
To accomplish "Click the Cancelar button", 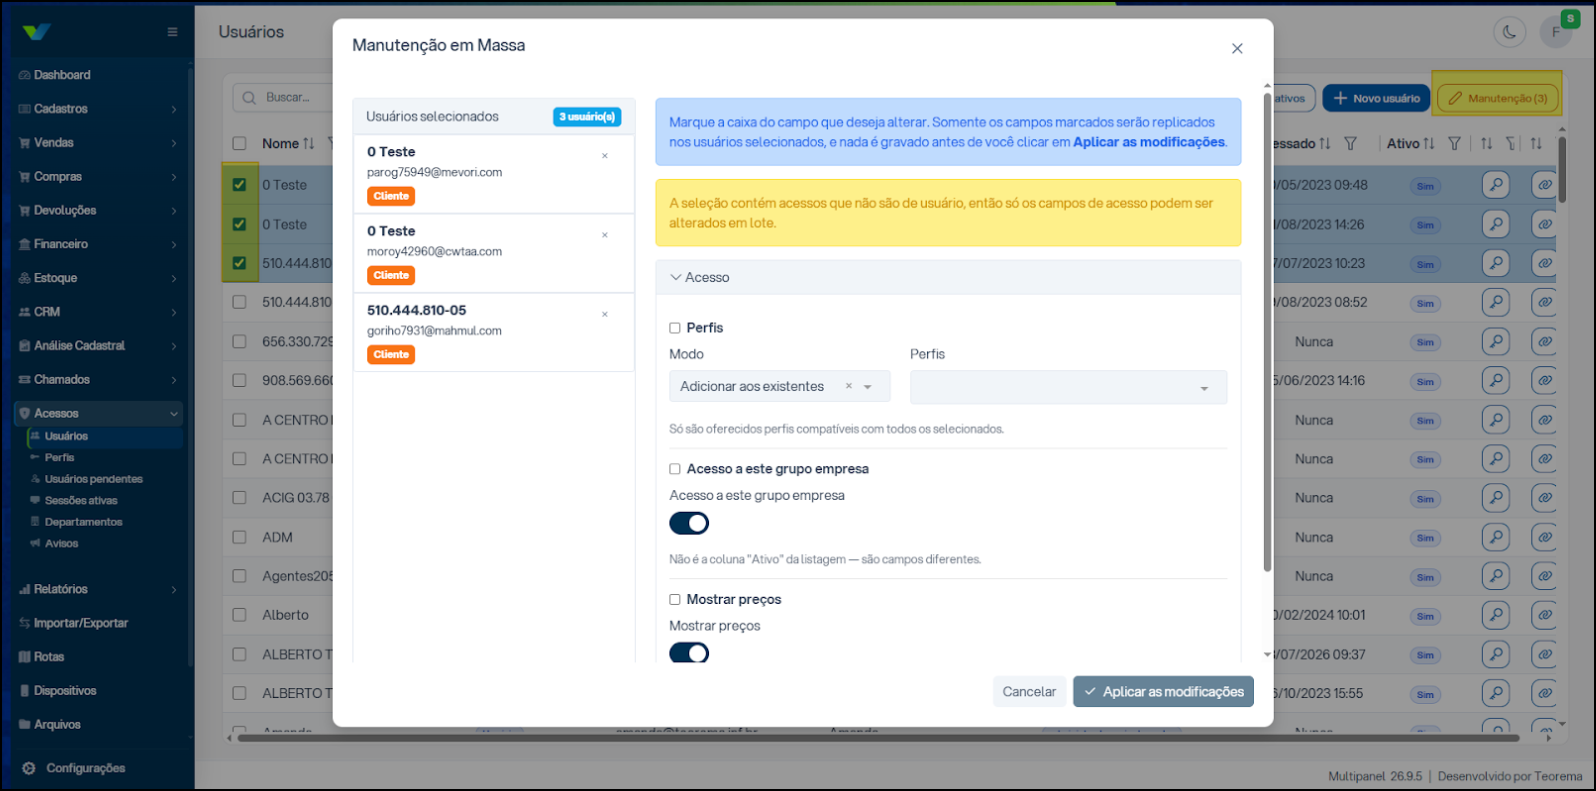I will 1029,692.
